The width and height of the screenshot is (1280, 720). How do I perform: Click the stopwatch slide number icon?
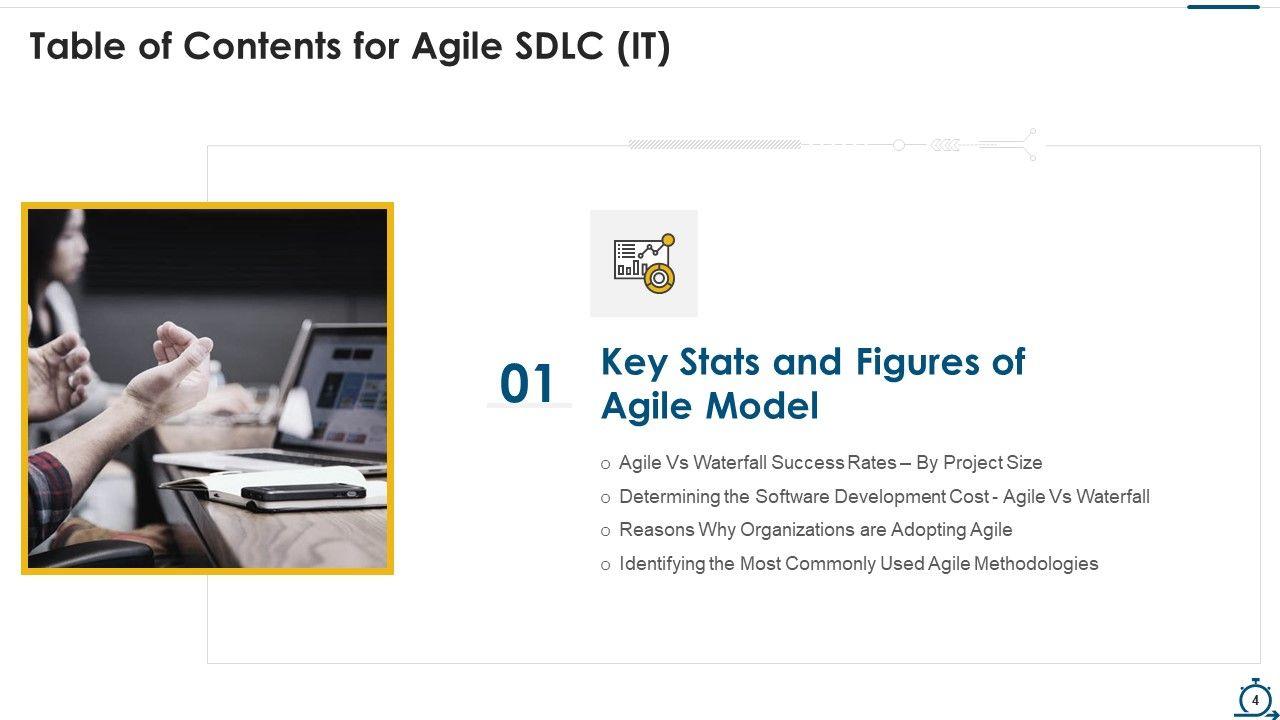click(1255, 699)
